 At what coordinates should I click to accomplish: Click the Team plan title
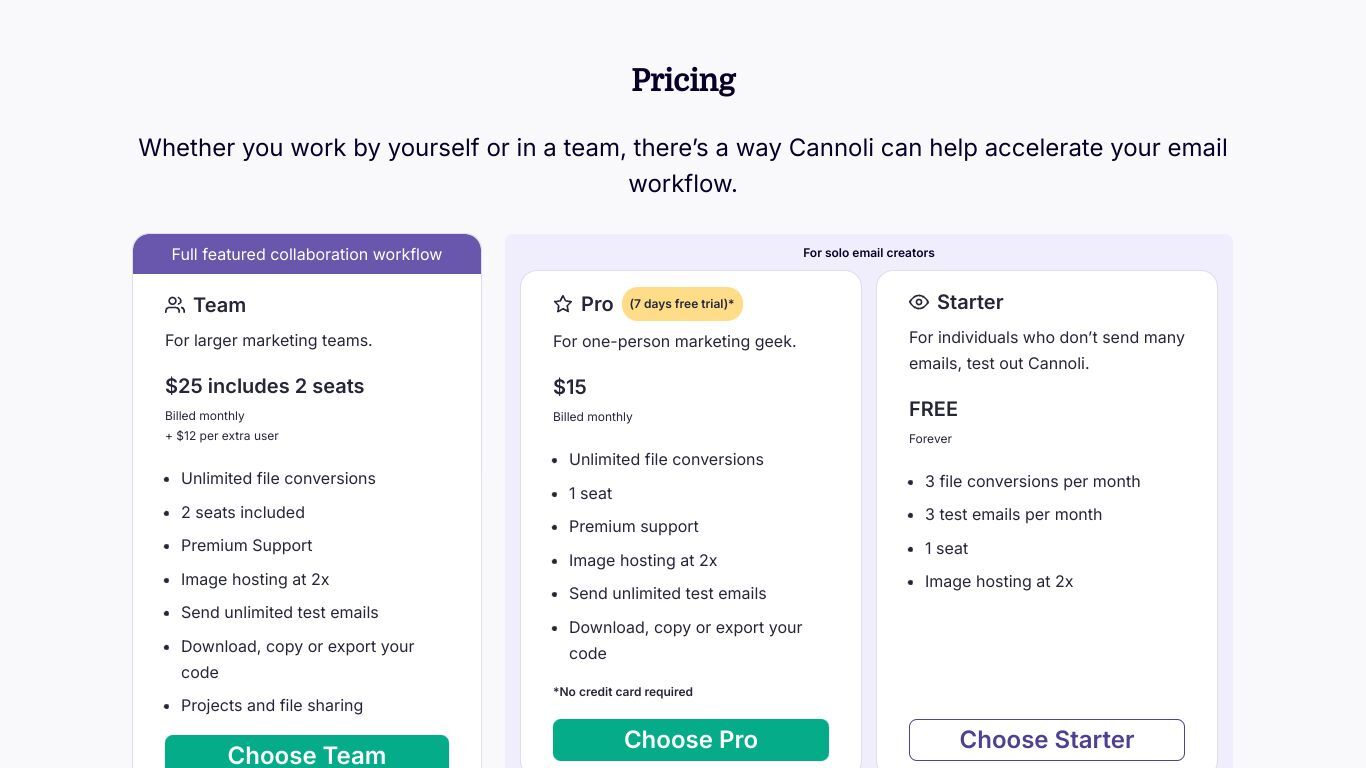[220, 305]
